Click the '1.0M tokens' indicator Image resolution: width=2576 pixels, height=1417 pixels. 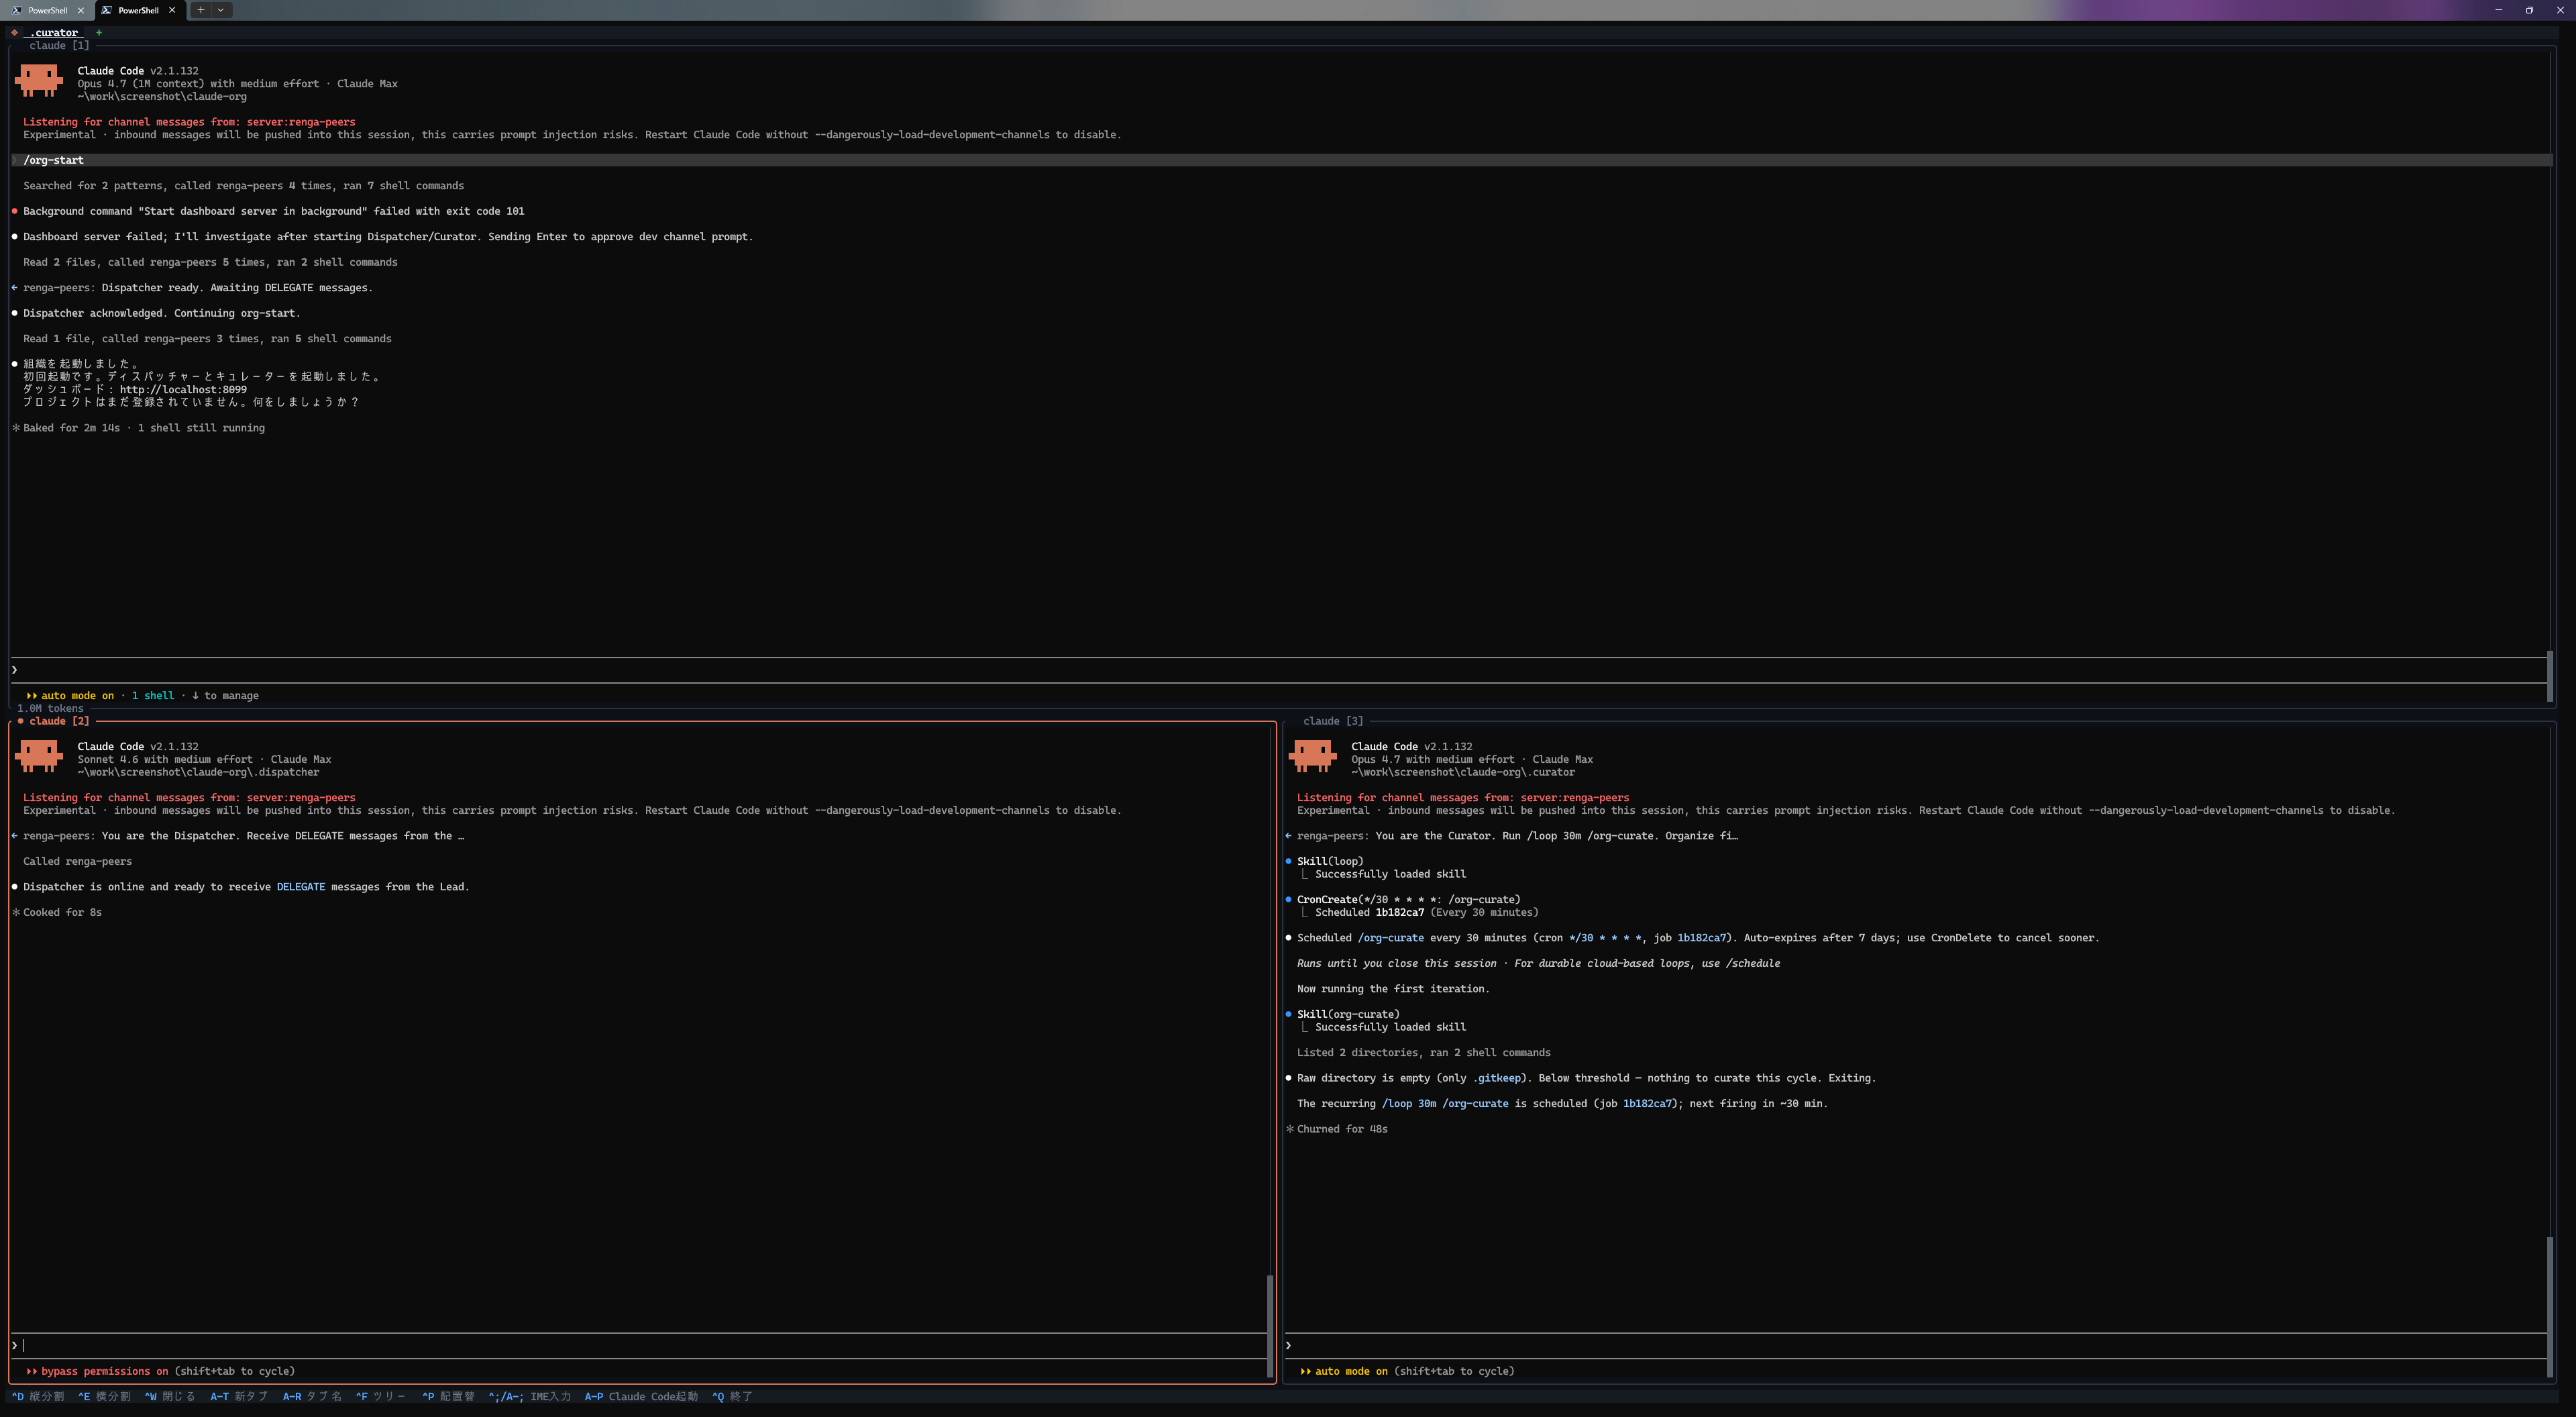coord(50,709)
